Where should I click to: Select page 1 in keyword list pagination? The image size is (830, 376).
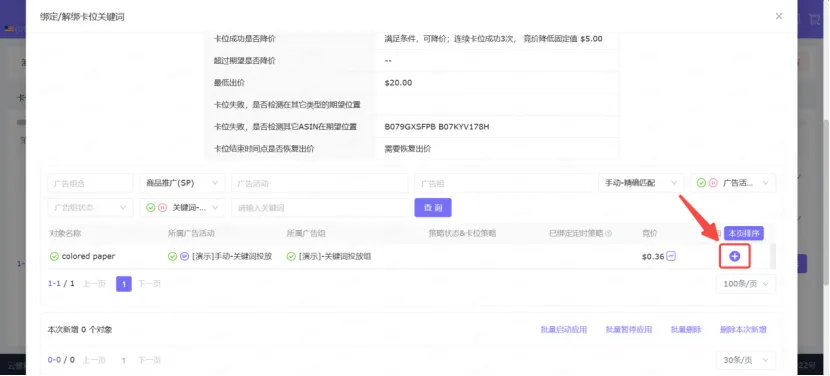[x=124, y=284]
